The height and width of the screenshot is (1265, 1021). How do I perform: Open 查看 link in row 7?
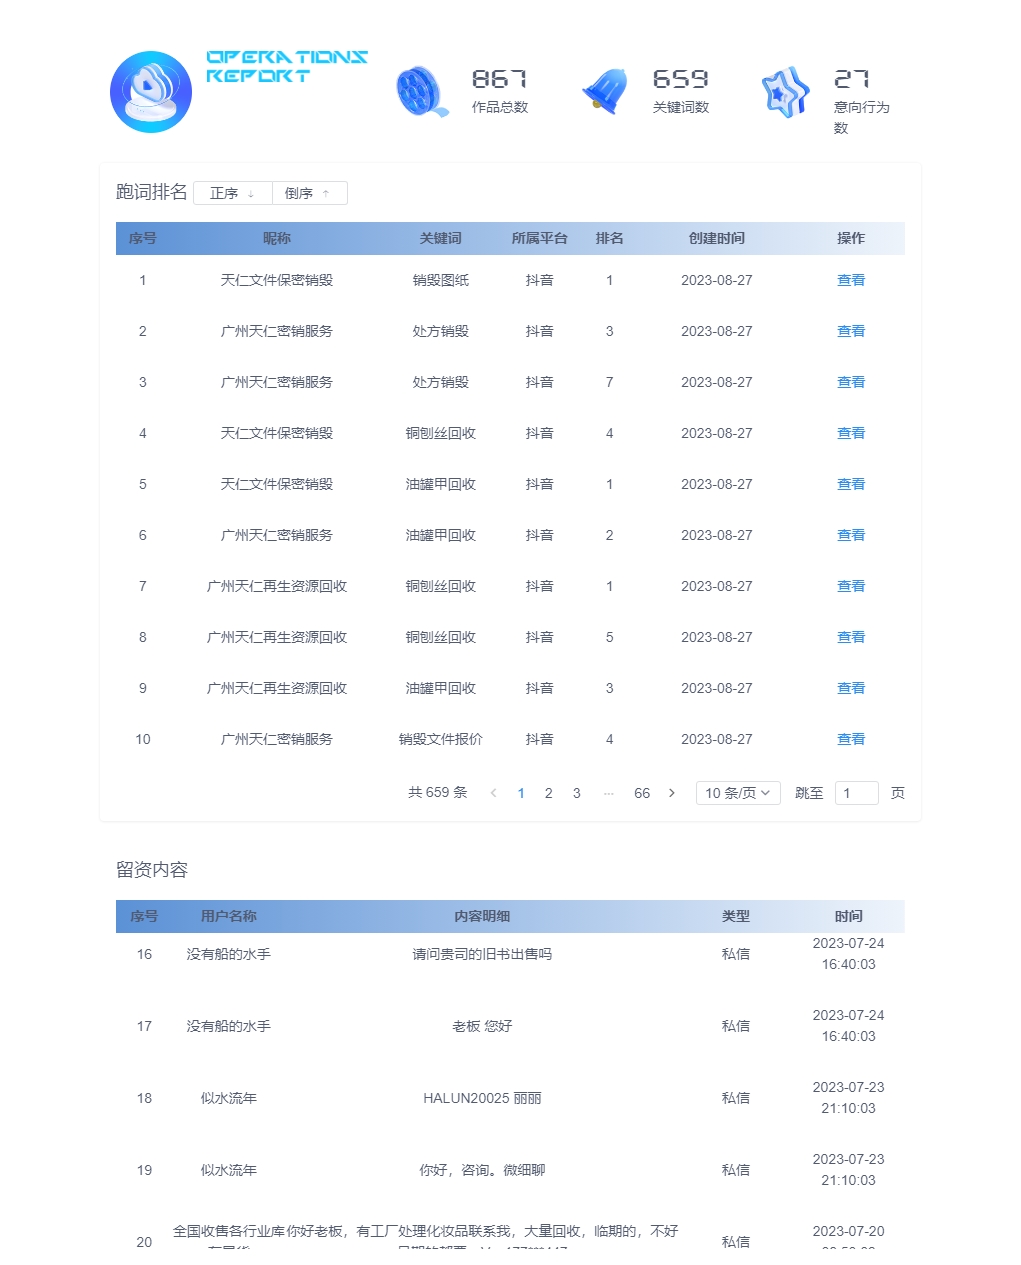tap(851, 586)
